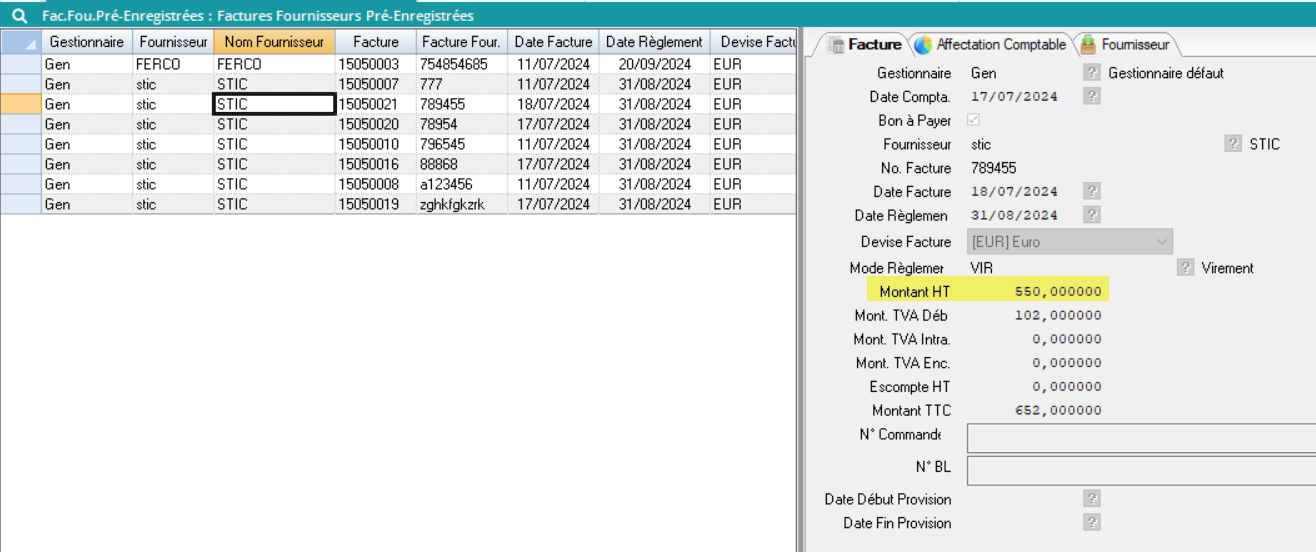The width and height of the screenshot is (1316, 552).
Task: Toggle the Bon à Payer checkbox
Action: point(973,121)
